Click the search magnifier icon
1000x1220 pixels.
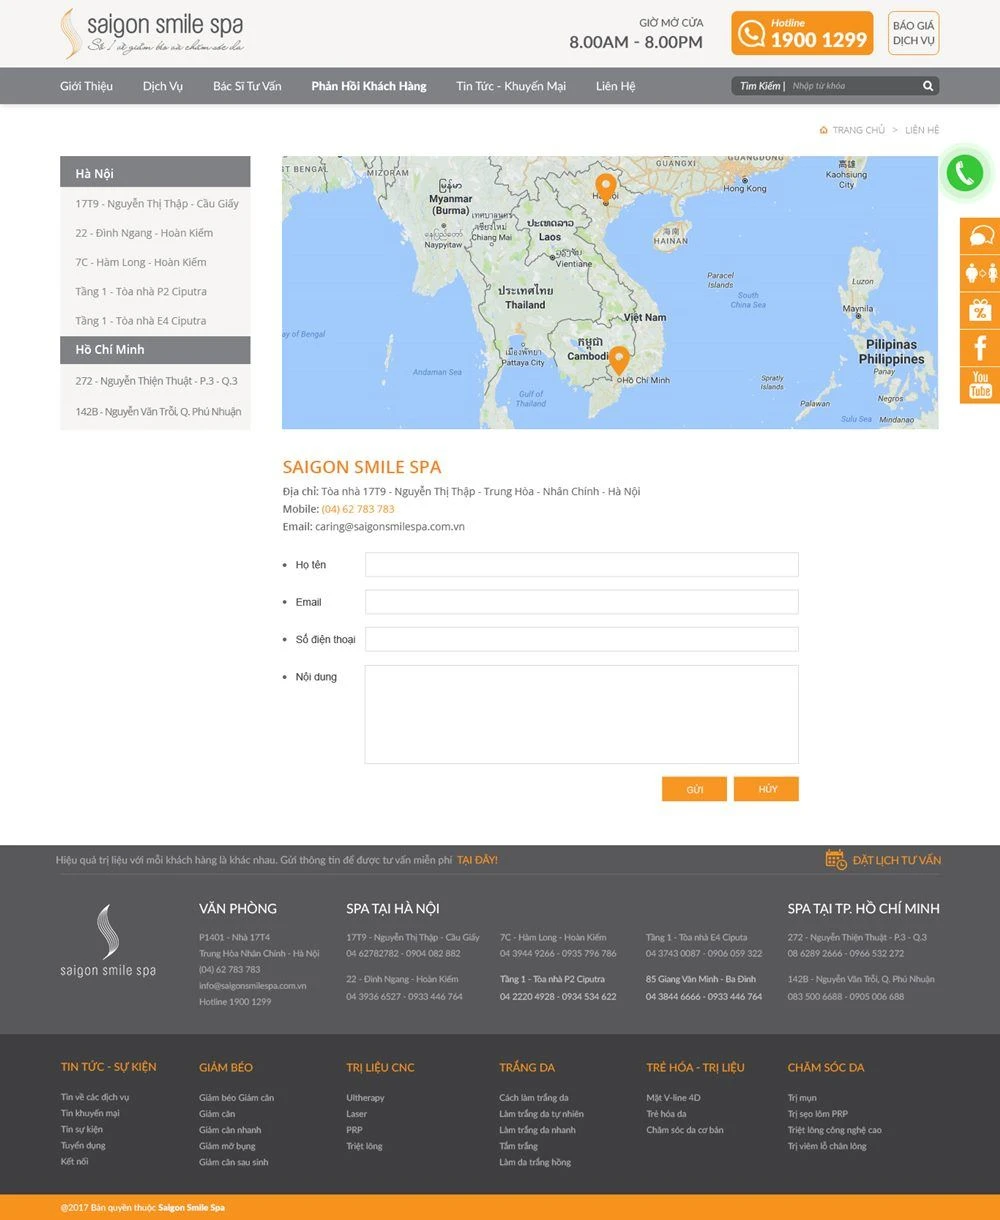[x=928, y=86]
